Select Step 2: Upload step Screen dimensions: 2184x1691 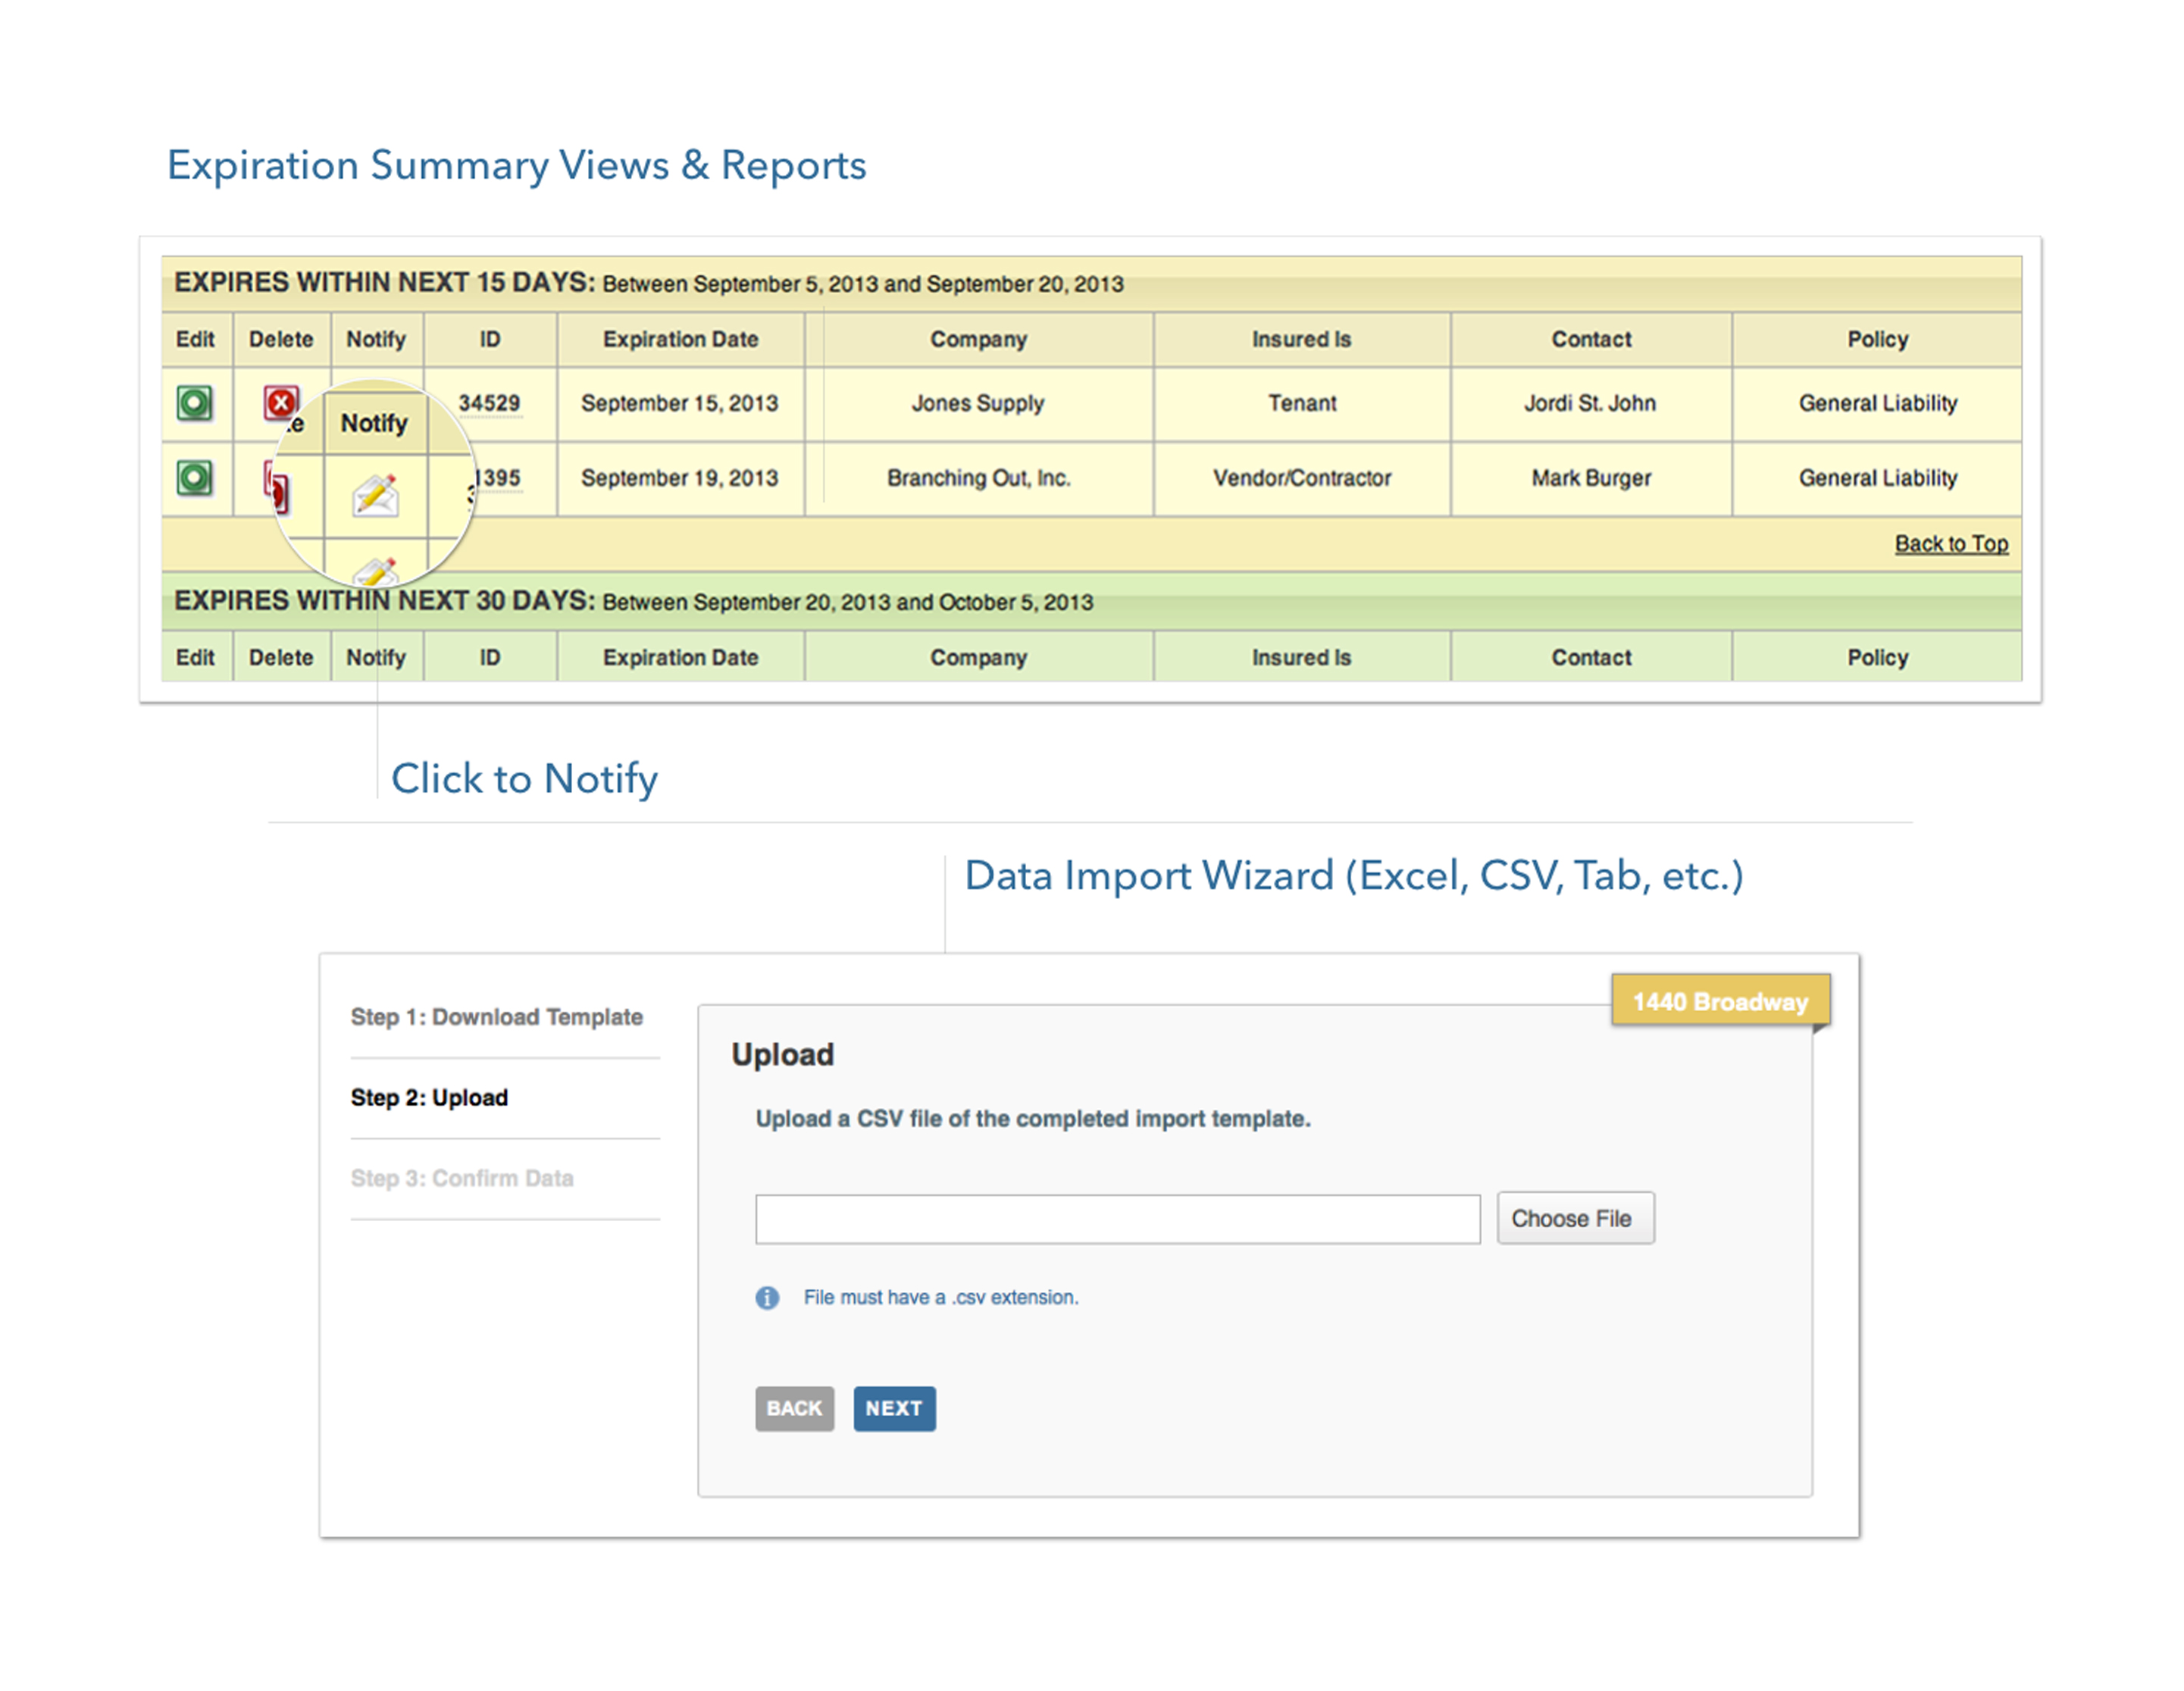coord(429,1098)
